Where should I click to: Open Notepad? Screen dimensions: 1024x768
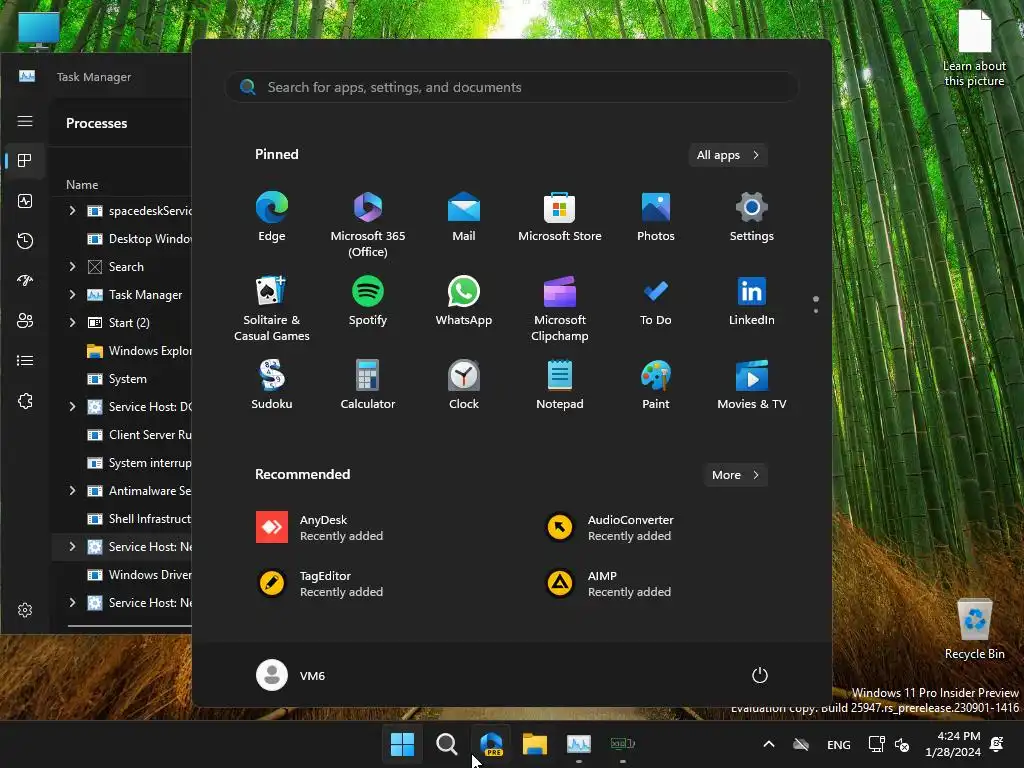coord(560,385)
